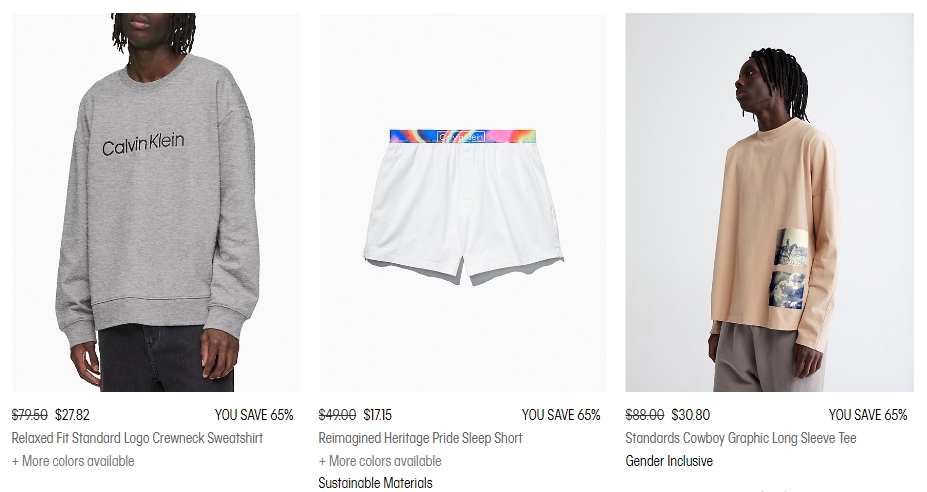Show more colors available for the sweatshirt
Screen dimensions: 927x492
click(x=73, y=461)
